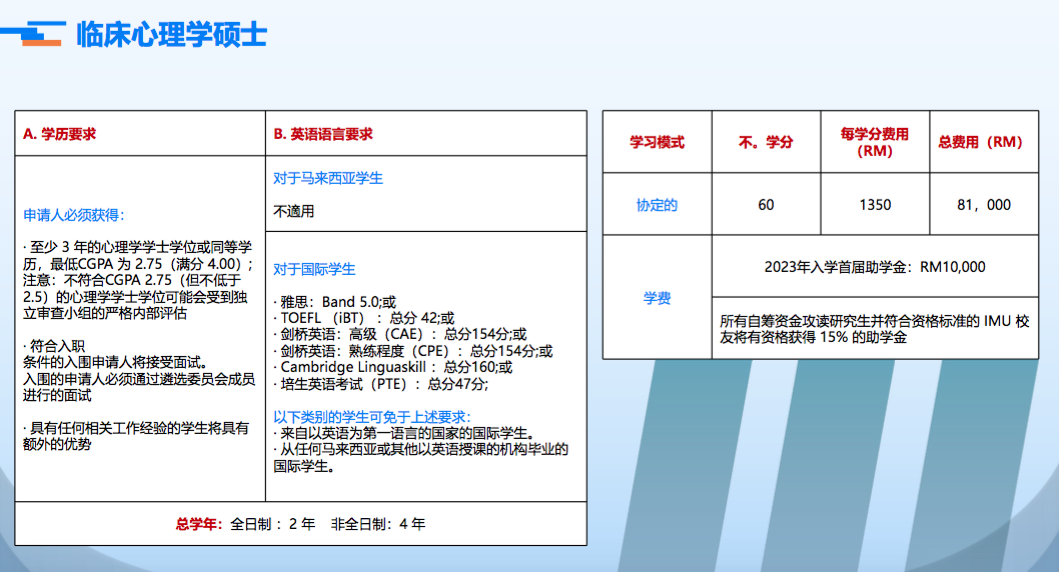Viewport: 1059px width, 572px height.
Task: Click the 2023年入学首届助学金 RM10,000 cell
Action: coord(875,266)
